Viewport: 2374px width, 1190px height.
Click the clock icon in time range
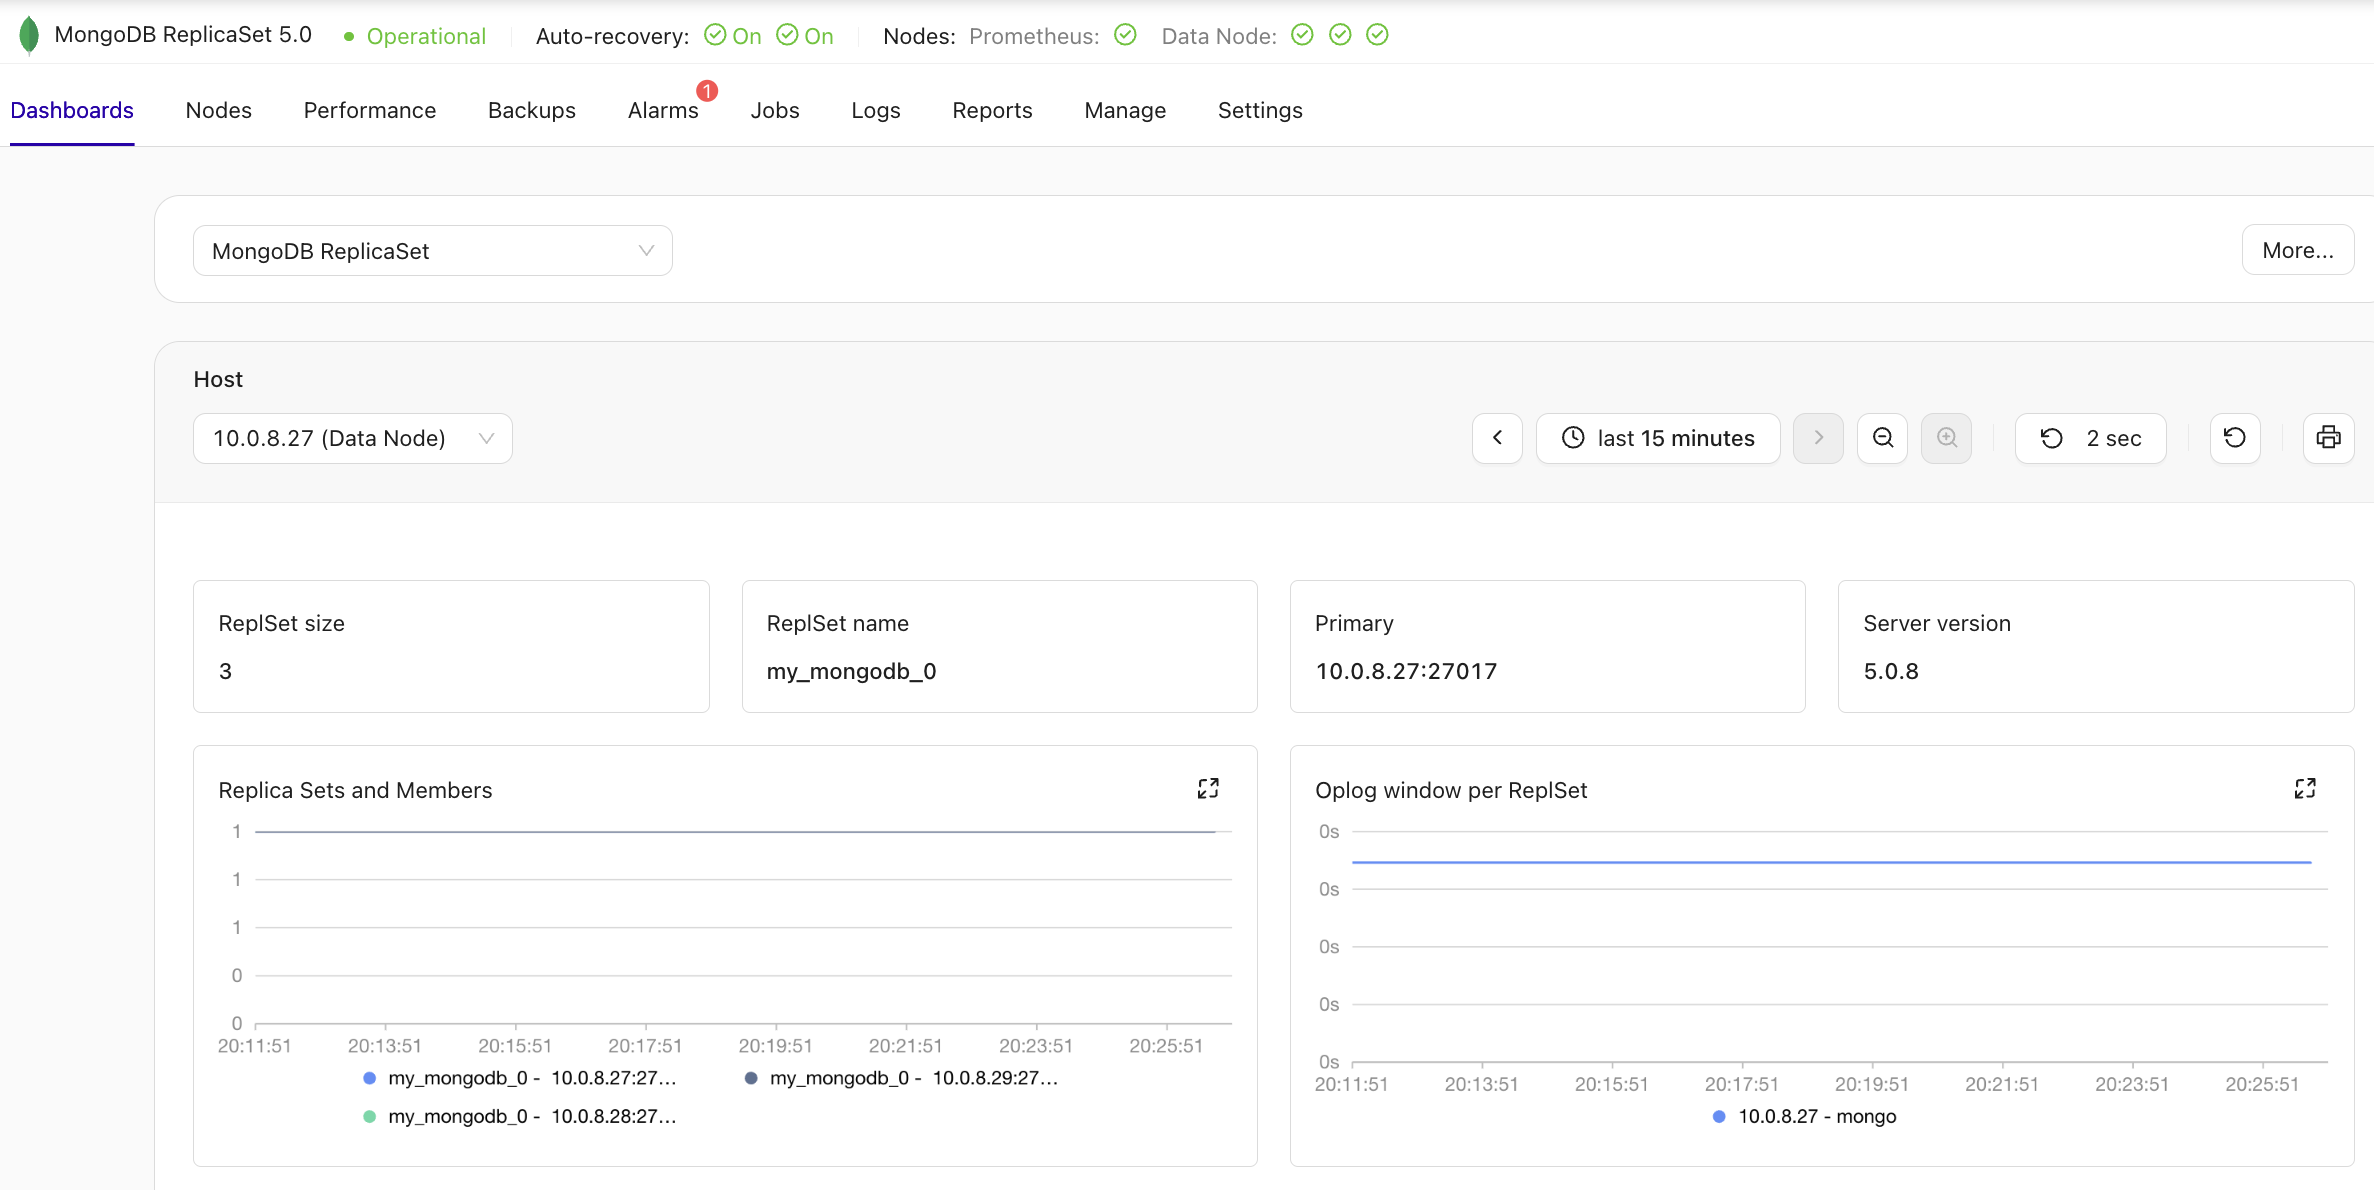point(1573,438)
